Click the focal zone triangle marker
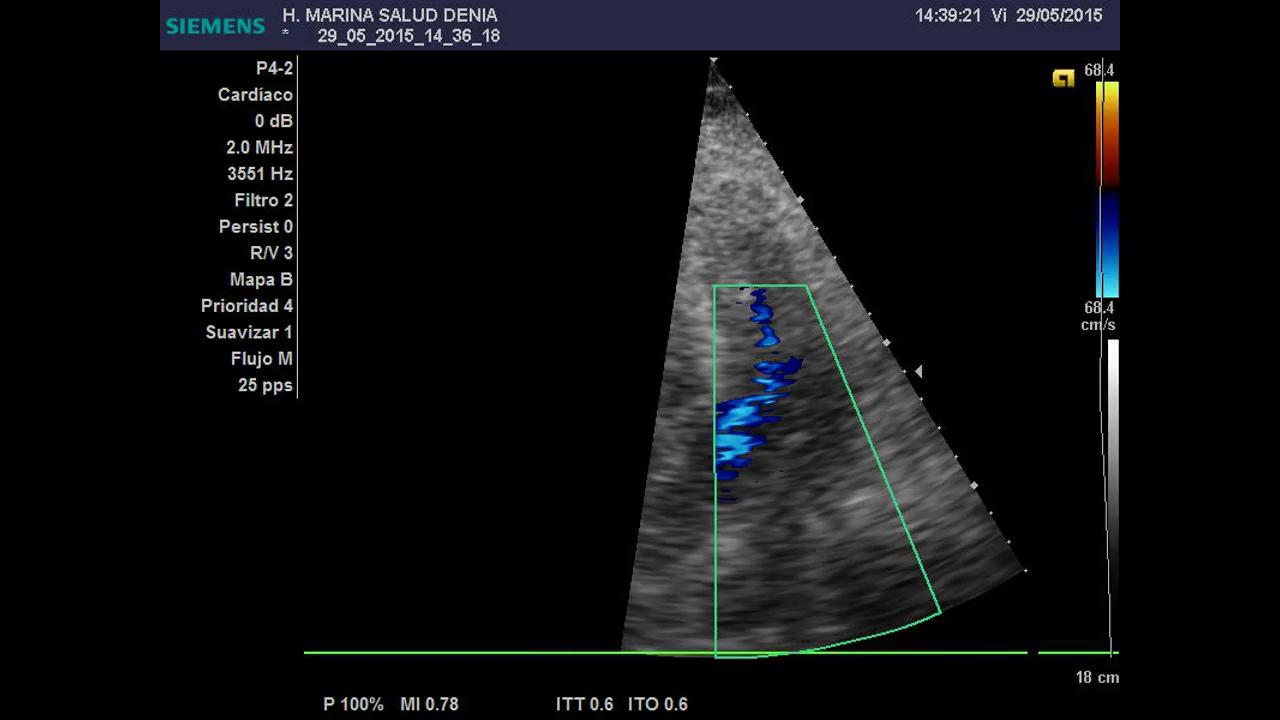 pos(918,372)
